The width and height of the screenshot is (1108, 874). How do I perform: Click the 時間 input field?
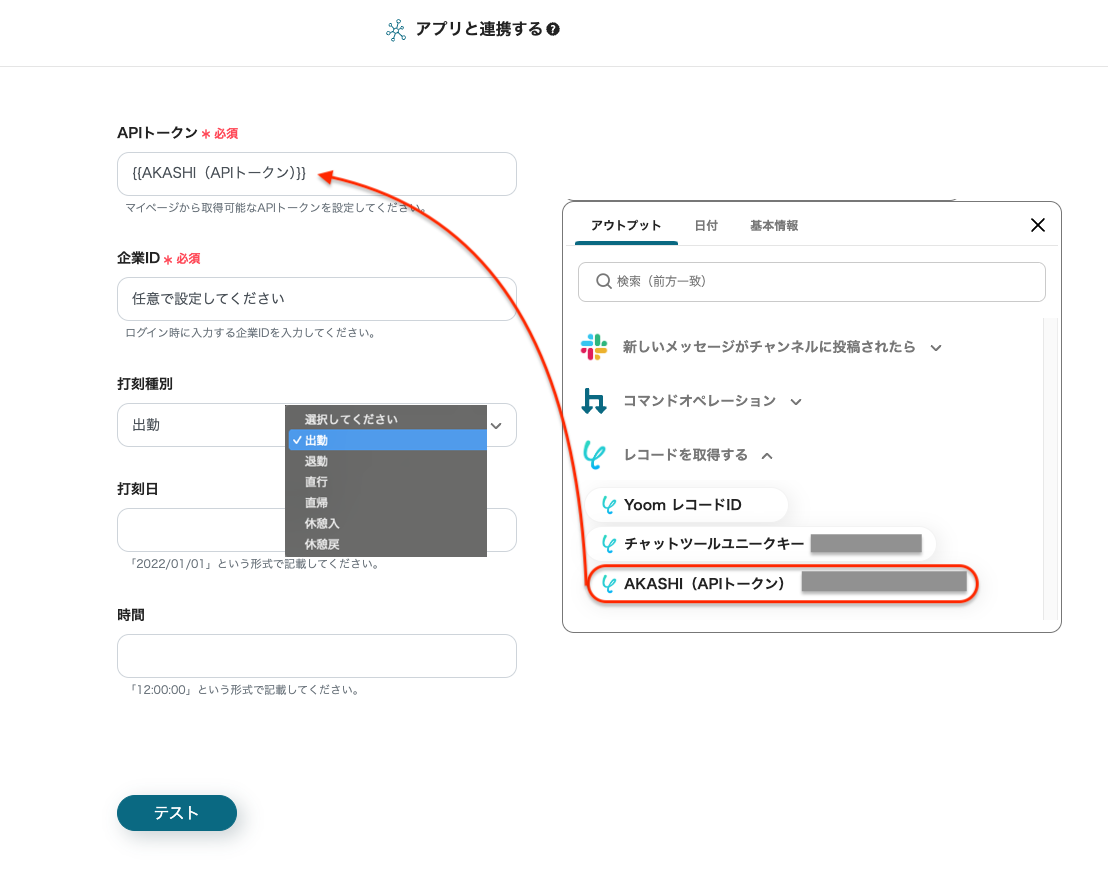pos(316,656)
